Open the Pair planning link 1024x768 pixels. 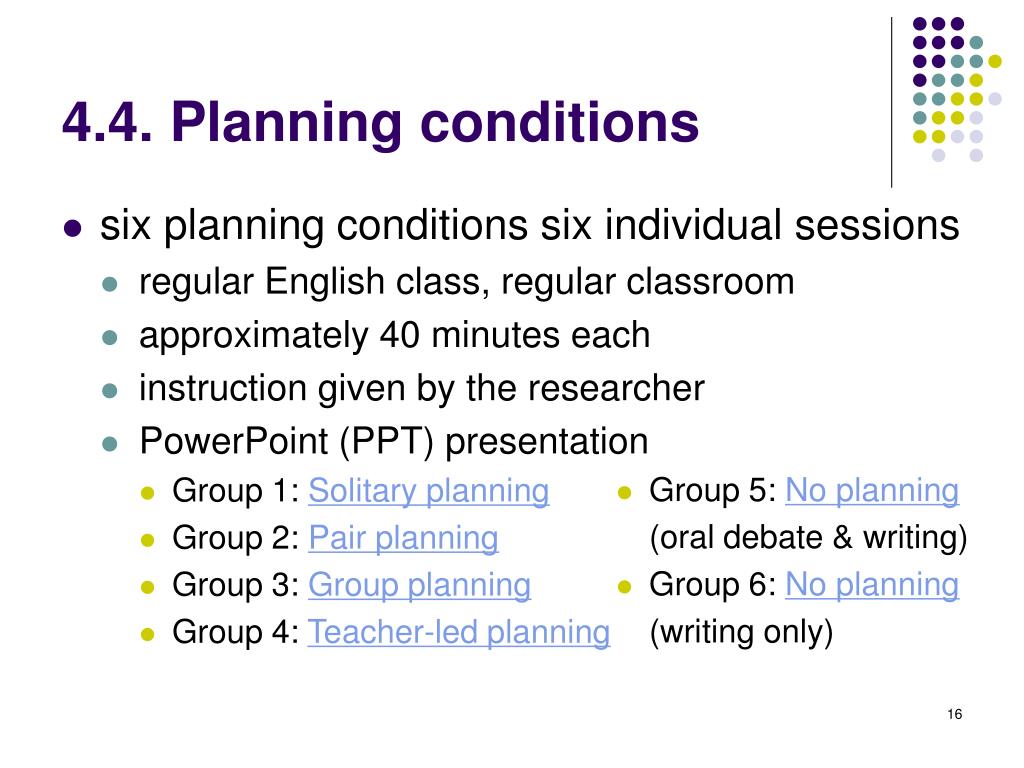(x=403, y=539)
